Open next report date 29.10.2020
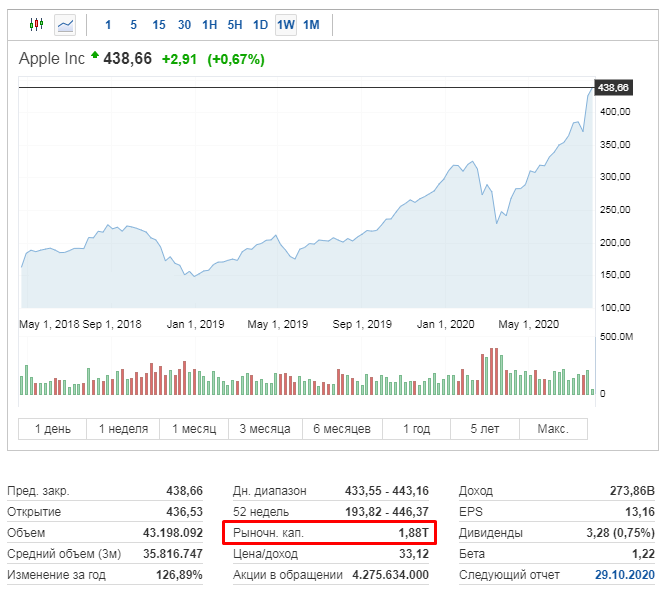The height and width of the screenshot is (590, 666). pyautogui.click(x=625, y=575)
